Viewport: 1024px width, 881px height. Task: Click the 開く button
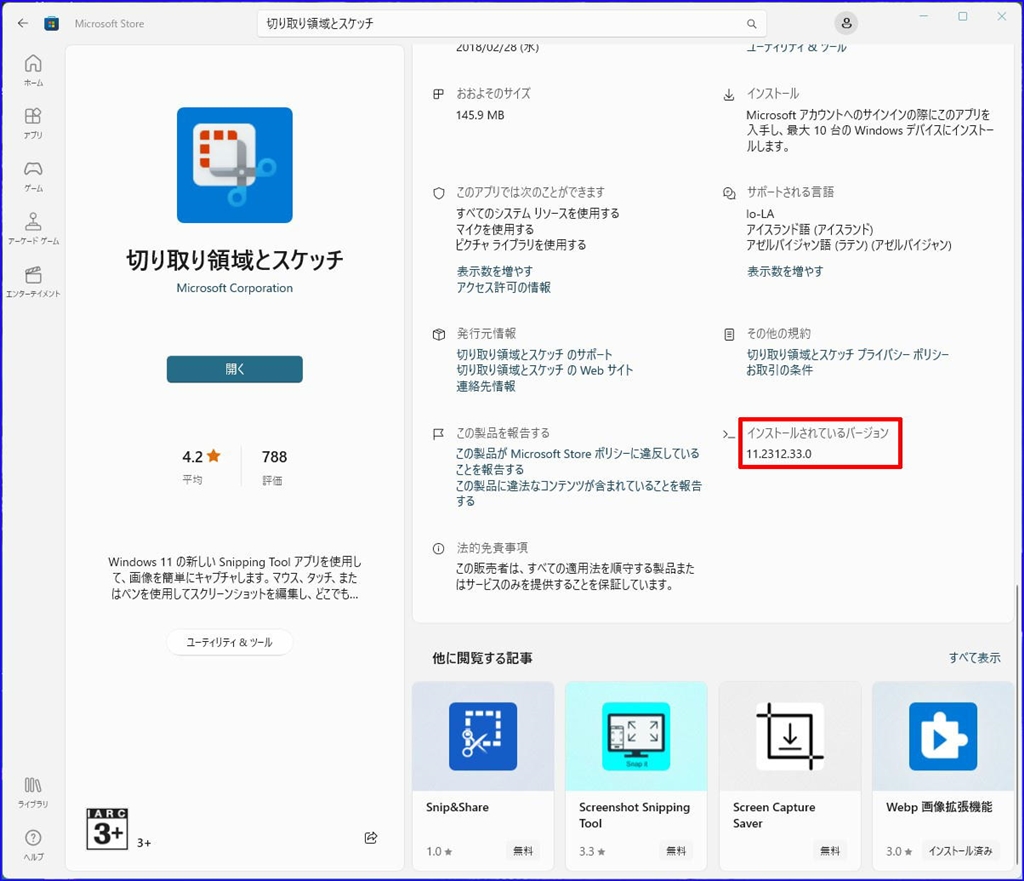click(234, 369)
